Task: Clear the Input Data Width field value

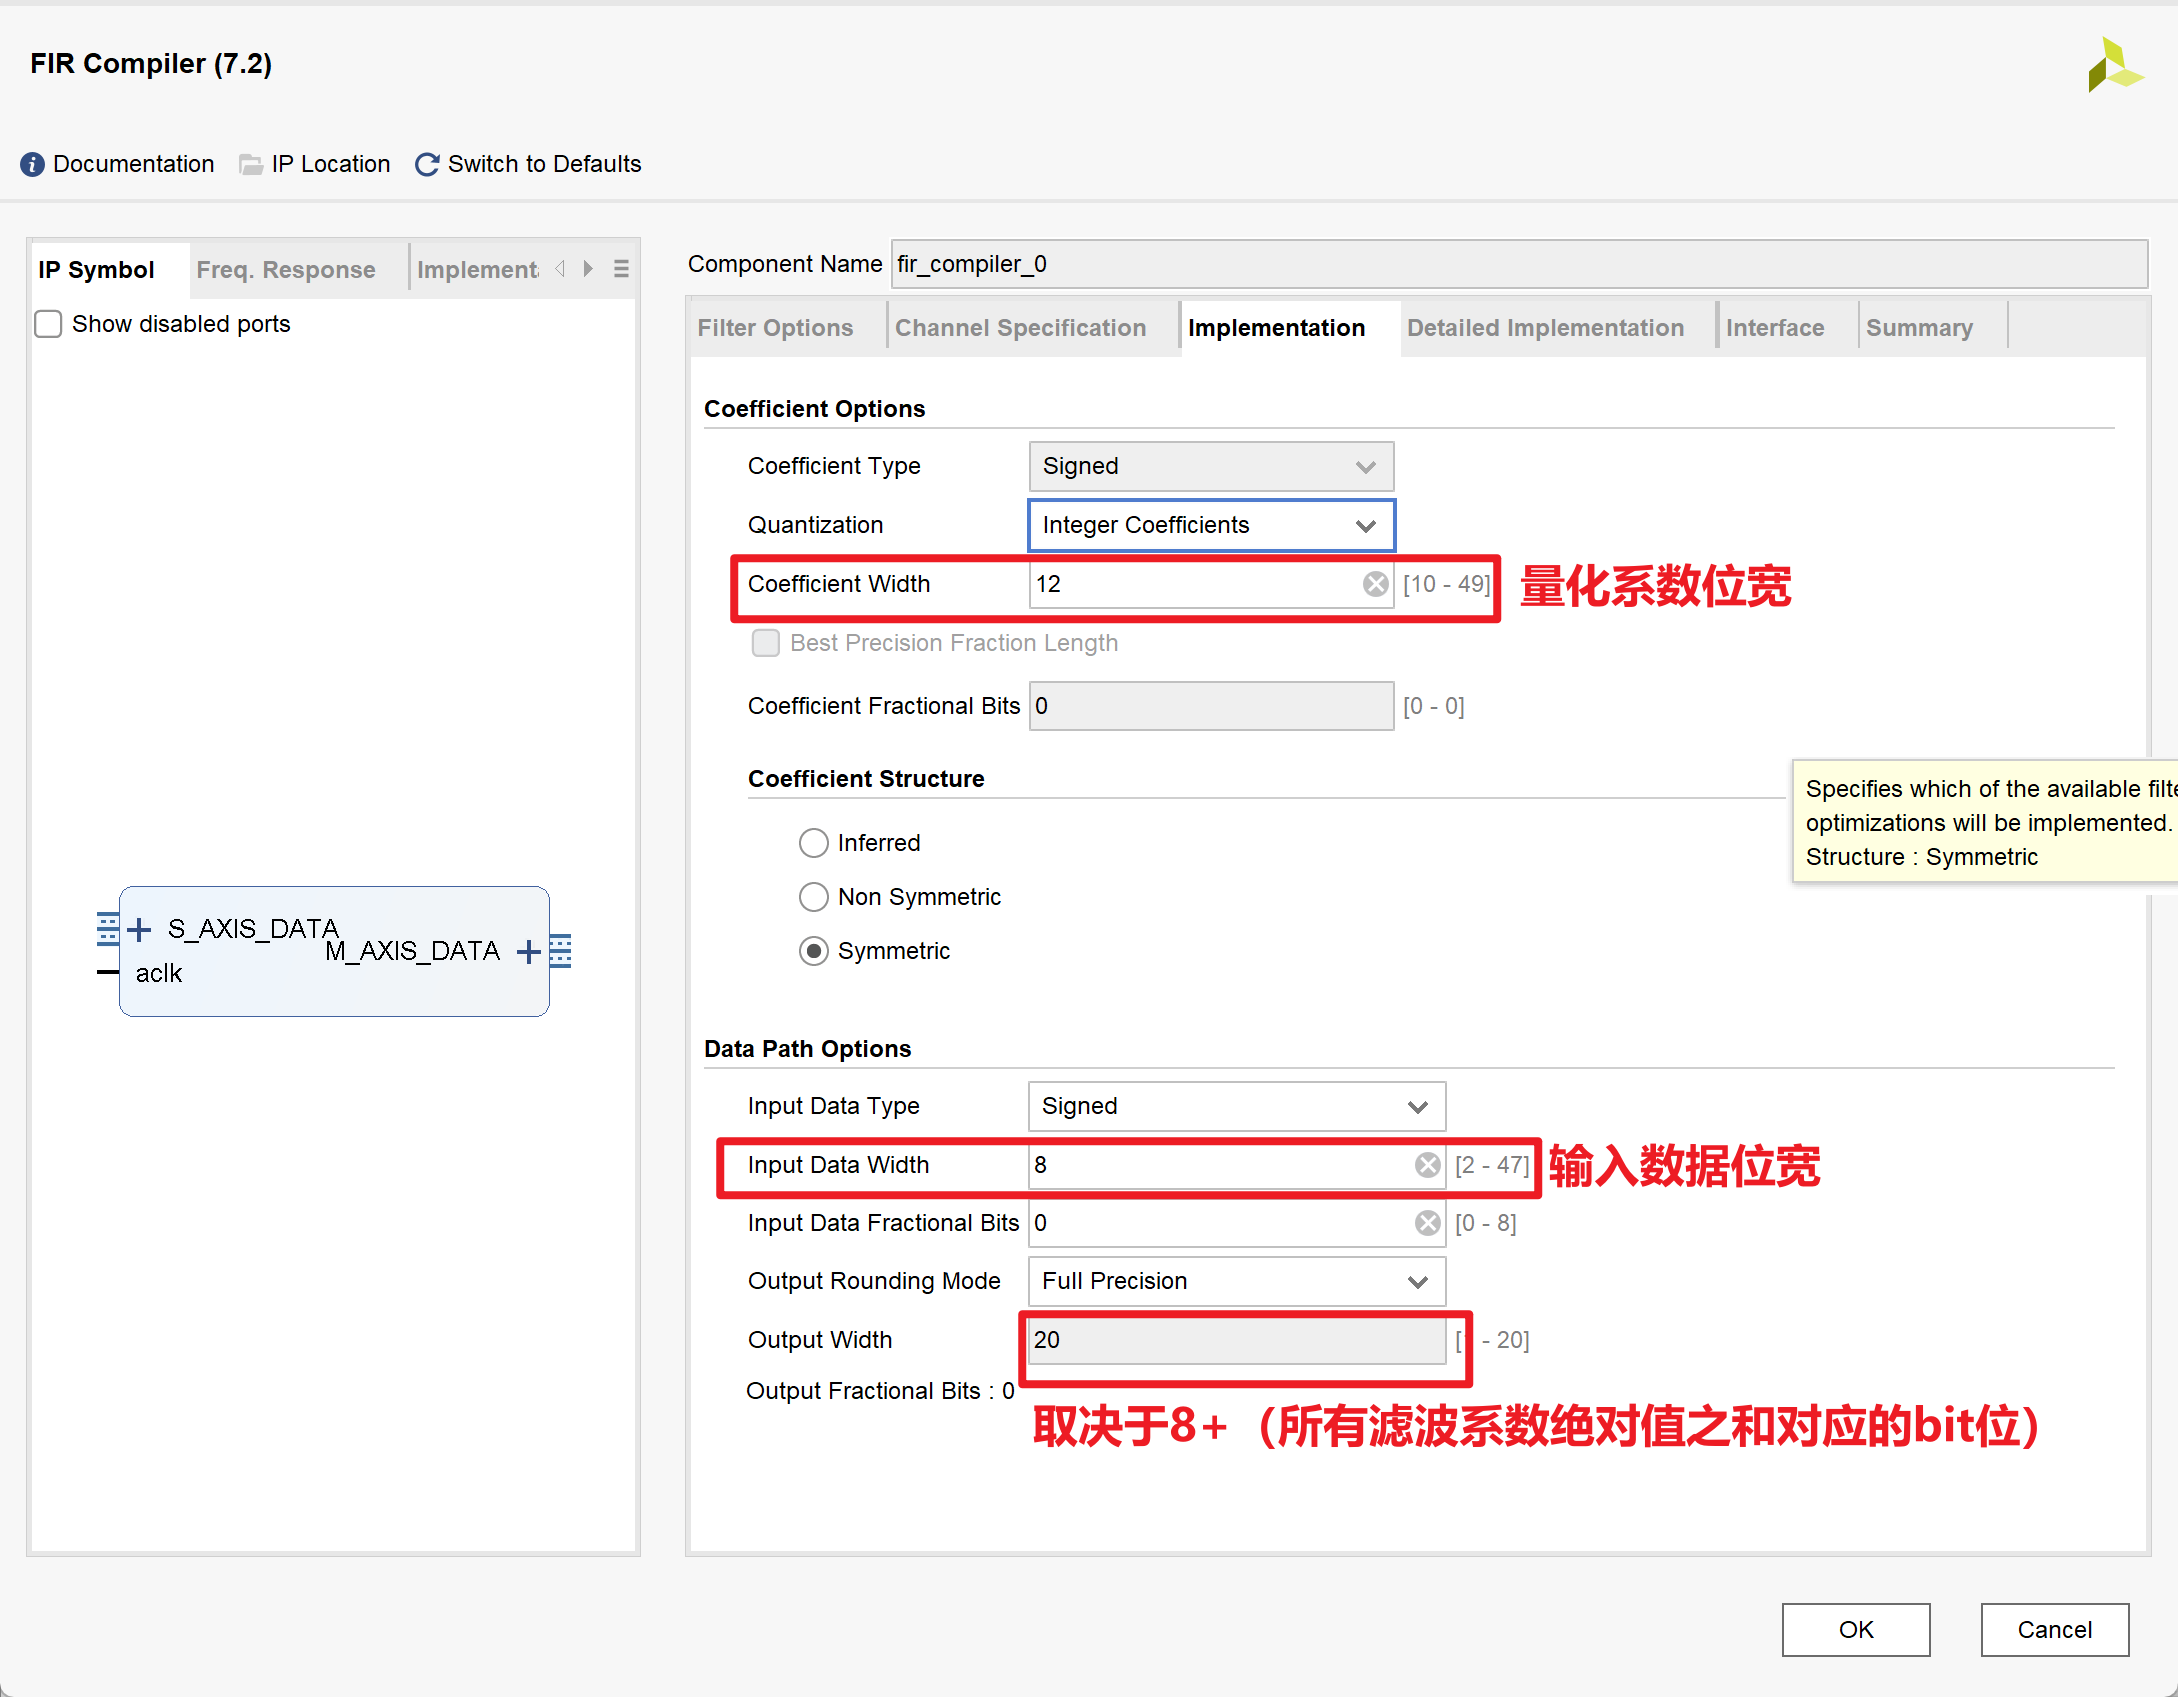Action: click(x=1428, y=1165)
